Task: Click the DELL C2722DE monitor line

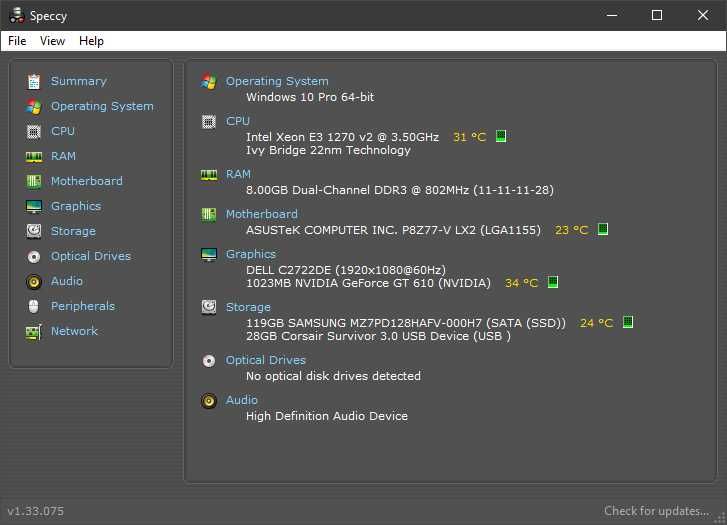Action: [x=346, y=270]
